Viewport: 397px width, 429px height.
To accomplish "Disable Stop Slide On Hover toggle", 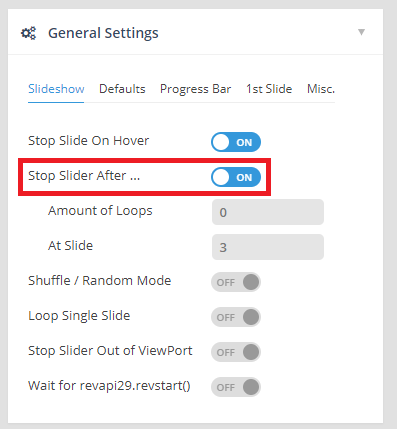I will coord(236,142).
